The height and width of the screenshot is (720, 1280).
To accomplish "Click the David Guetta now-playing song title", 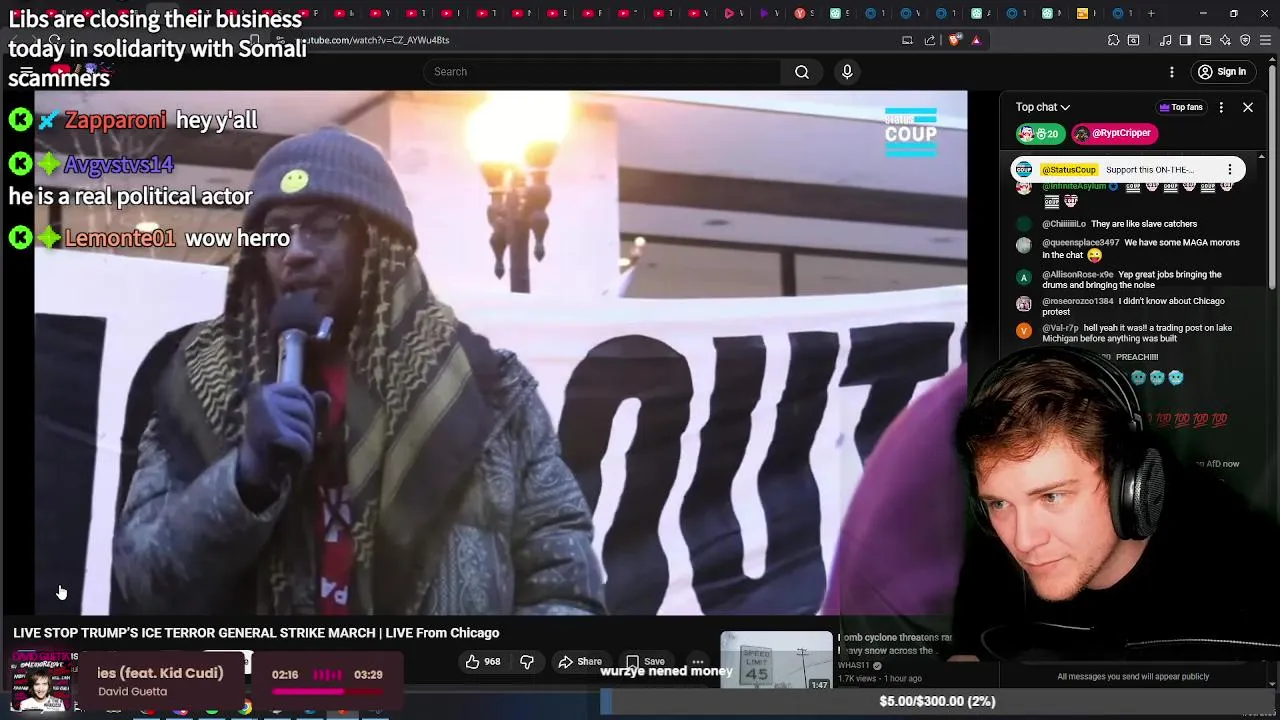I will pyautogui.click(x=160, y=673).
